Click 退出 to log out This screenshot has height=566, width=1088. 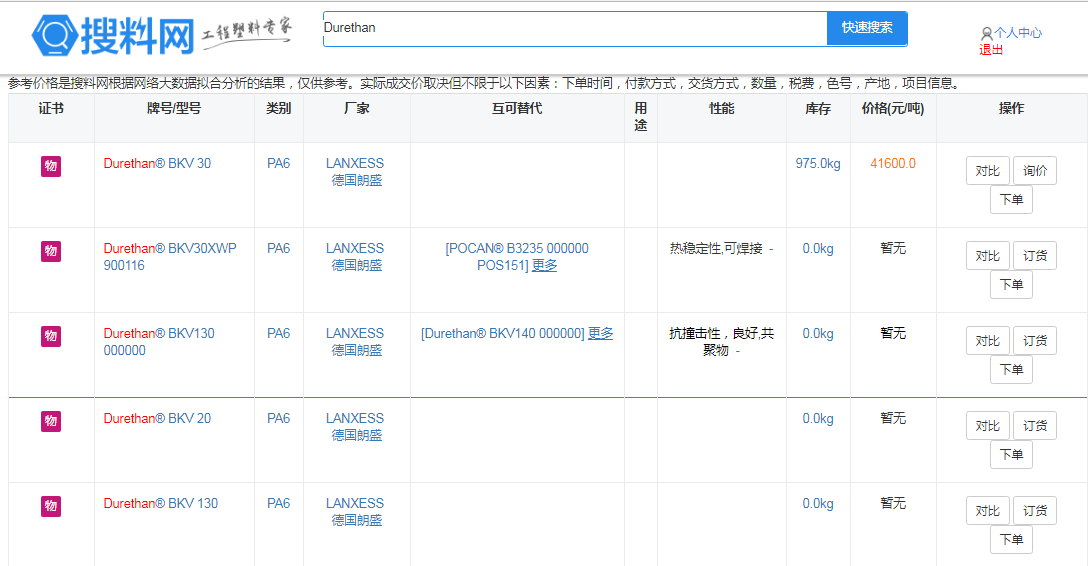pos(990,50)
